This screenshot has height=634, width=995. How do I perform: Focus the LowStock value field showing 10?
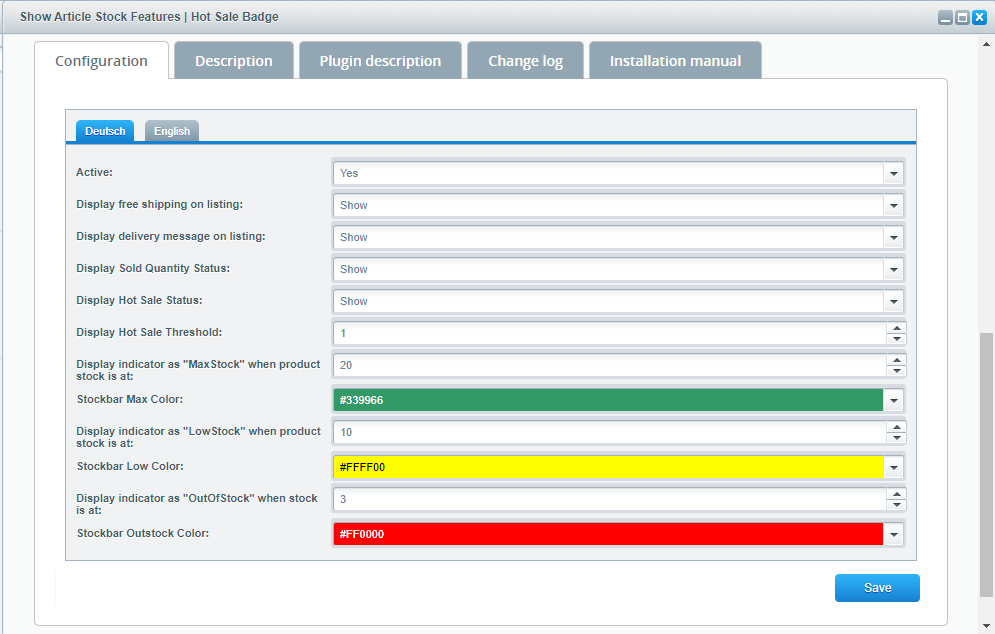tap(610, 432)
